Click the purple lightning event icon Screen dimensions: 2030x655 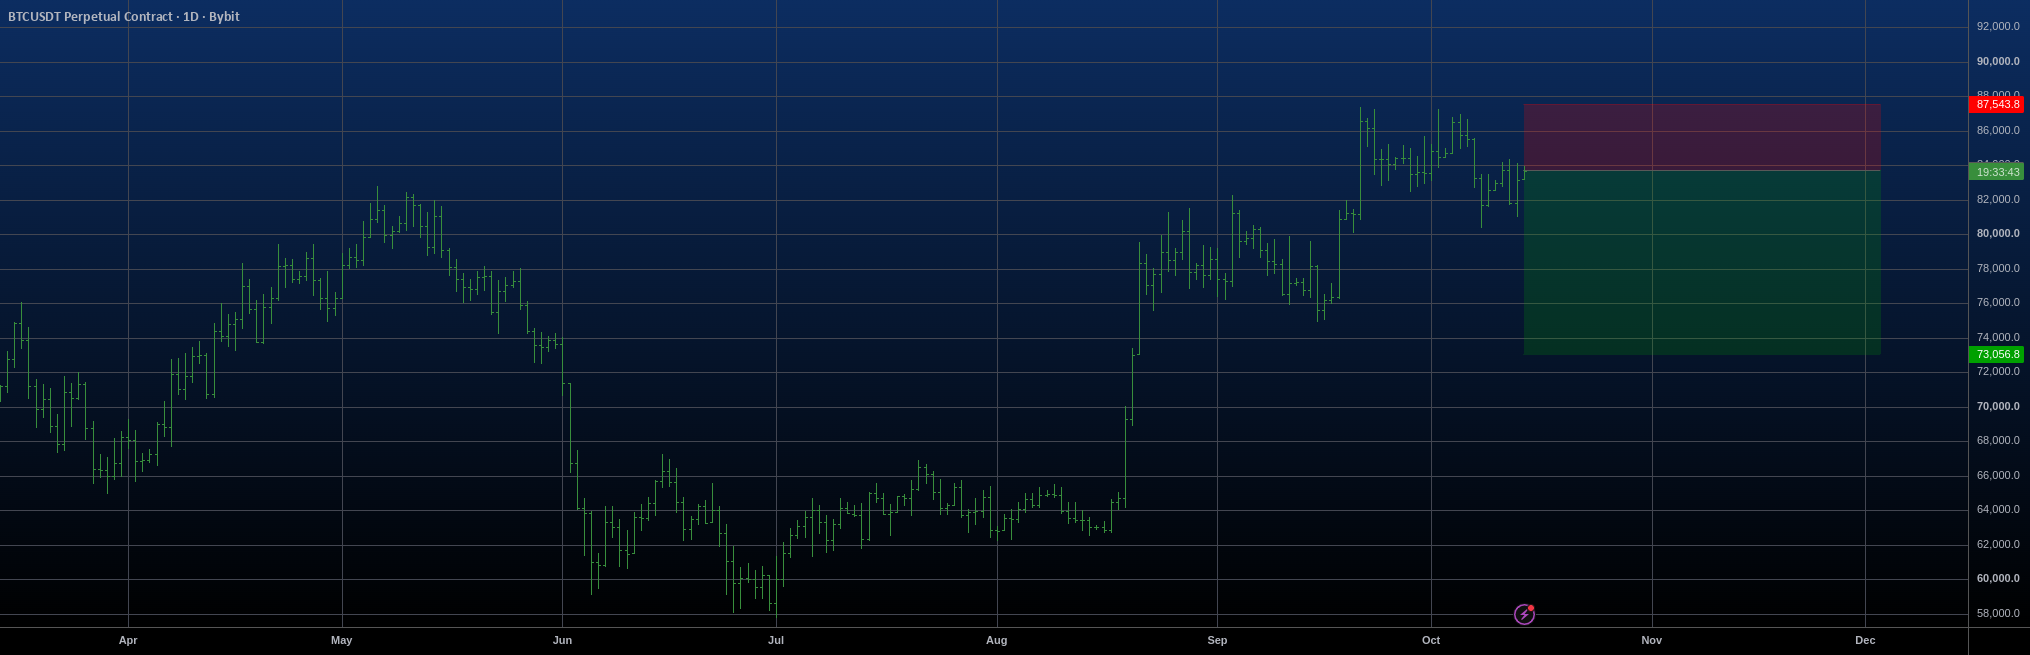[1524, 614]
